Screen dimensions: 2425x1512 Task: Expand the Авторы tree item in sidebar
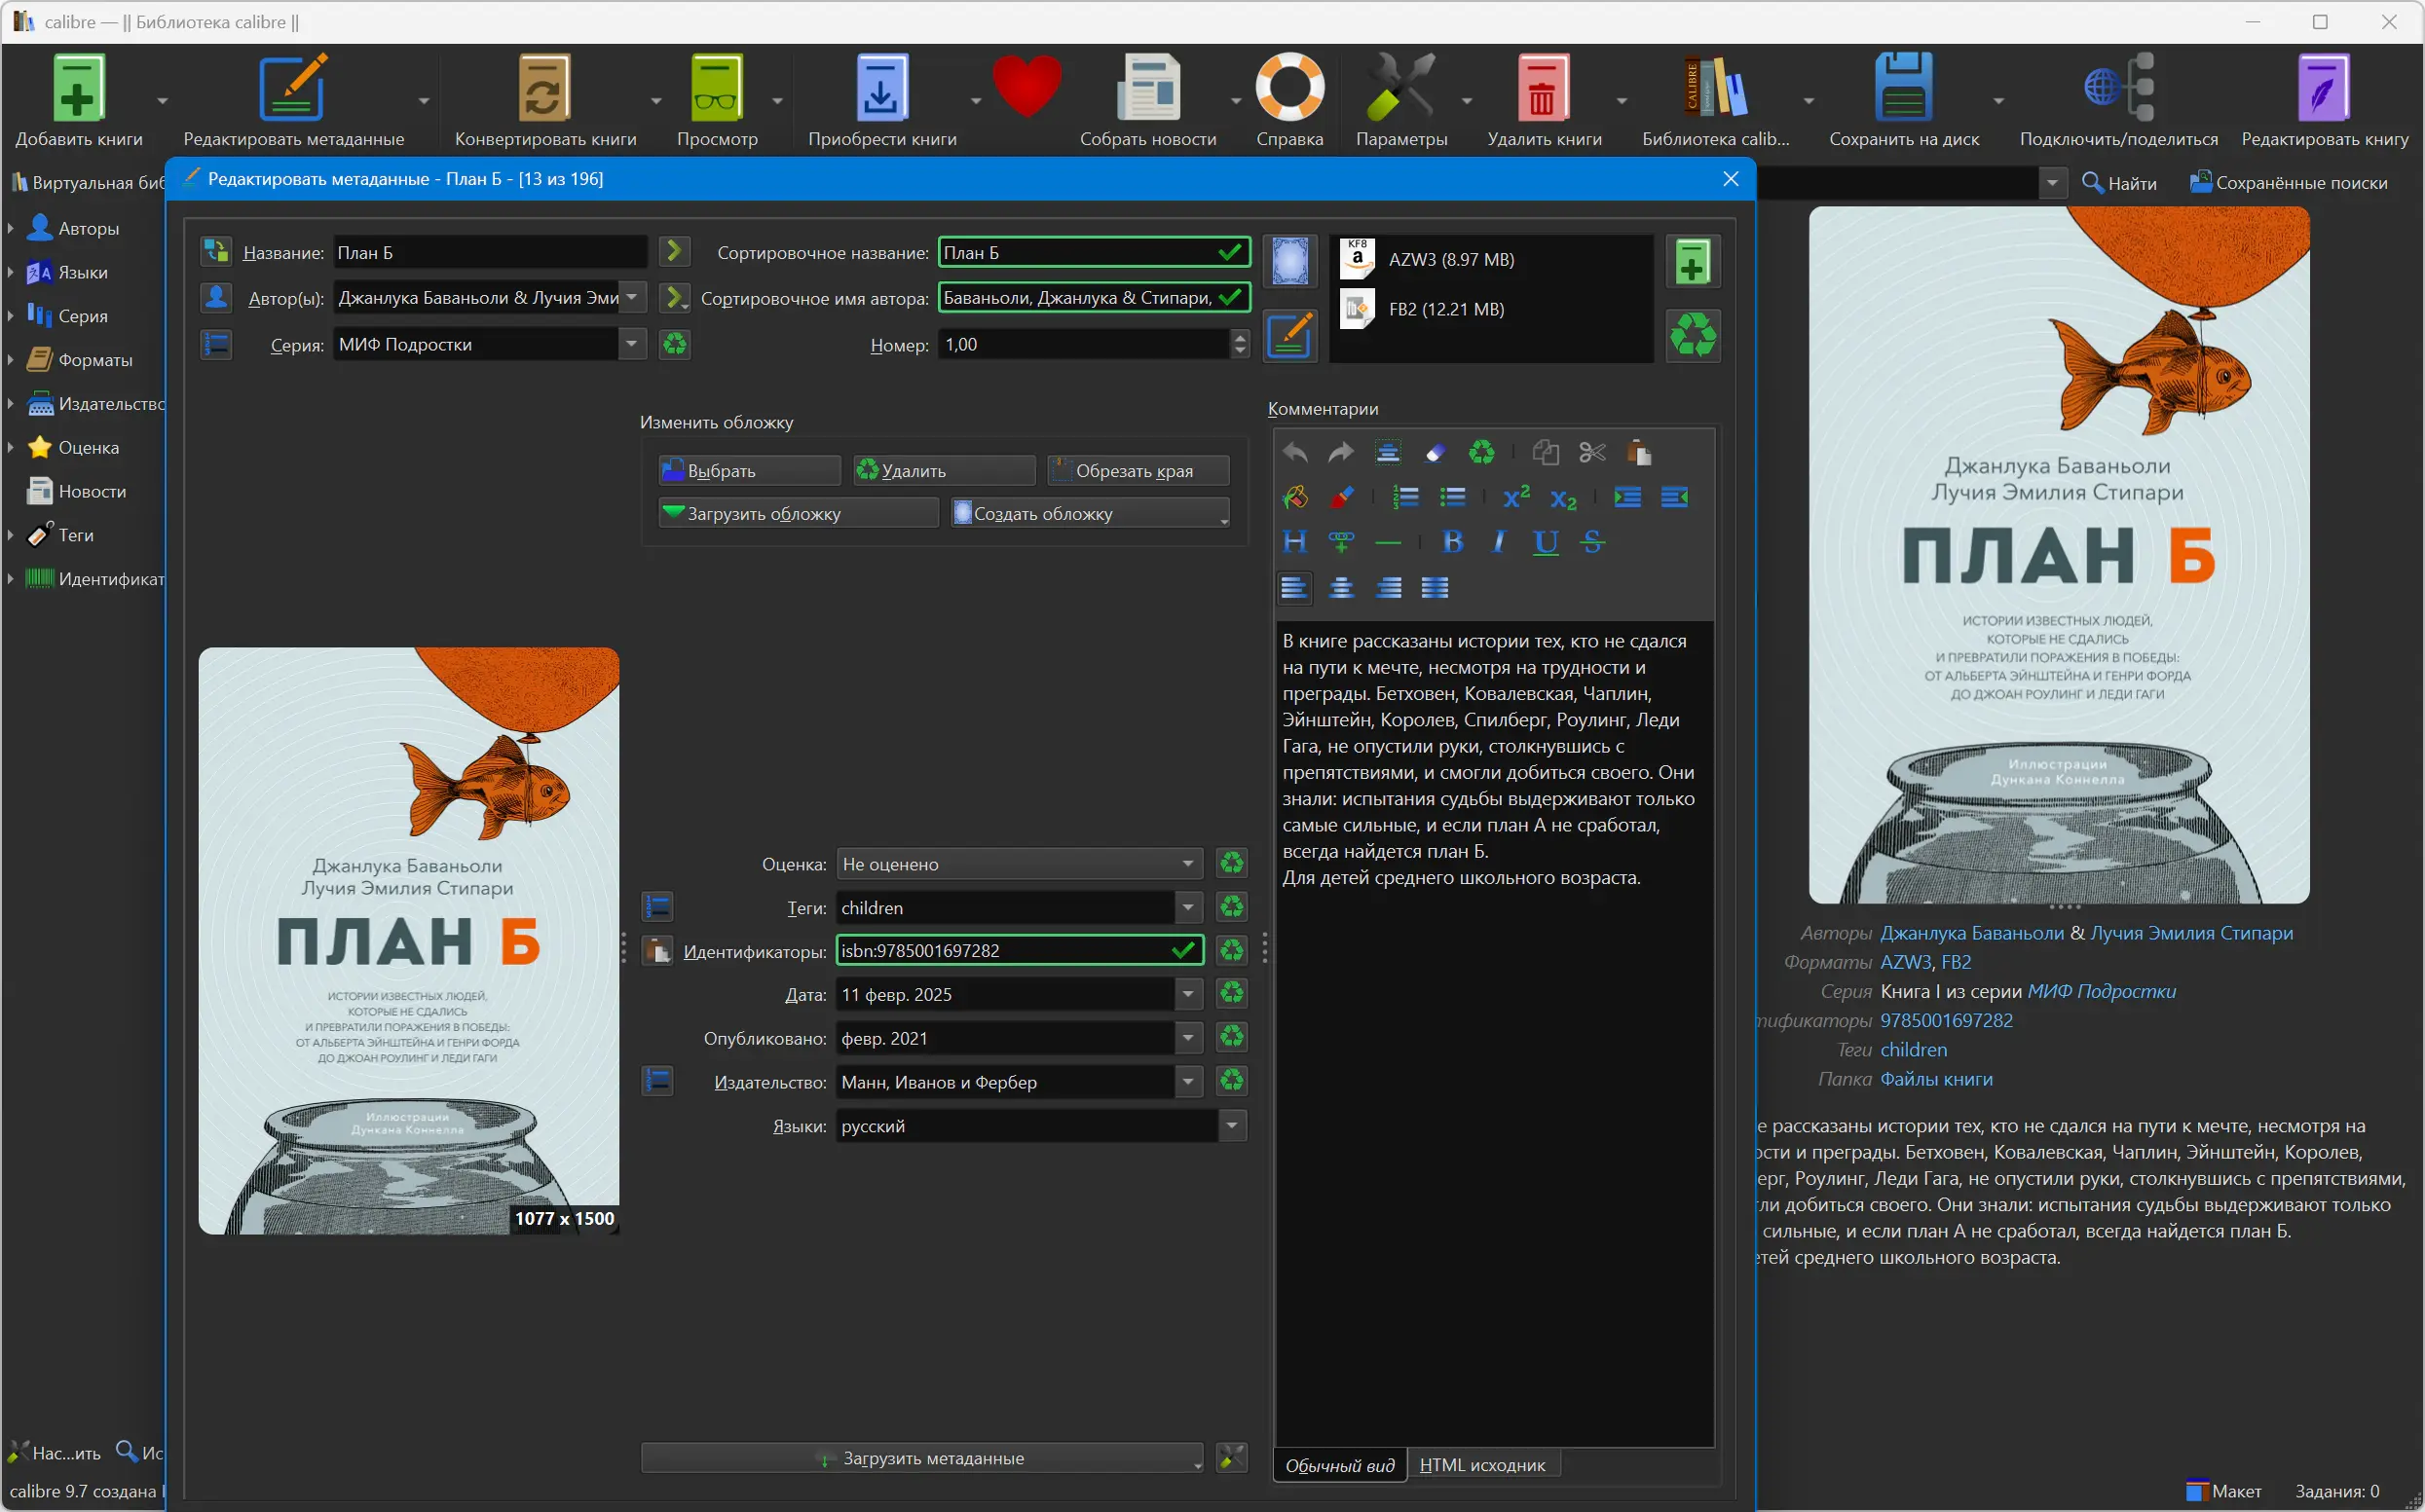tap(11, 228)
